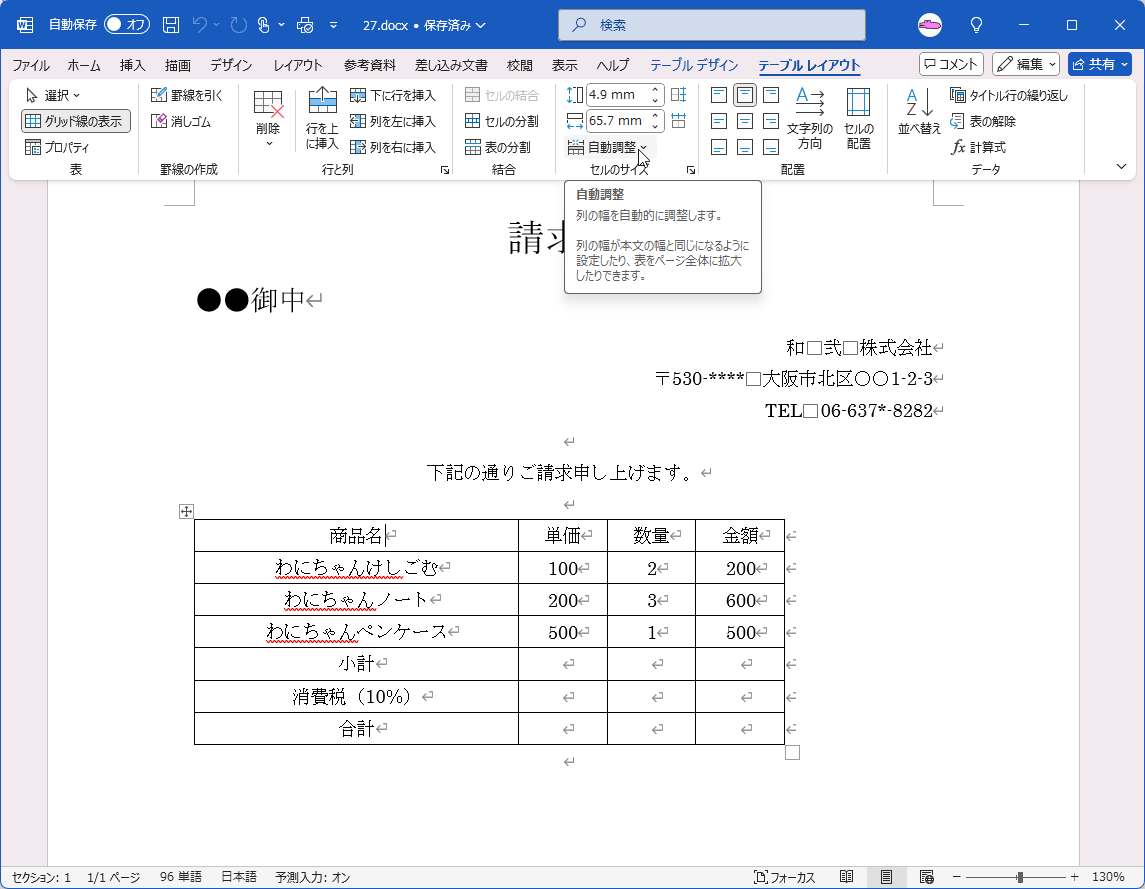The height and width of the screenshot is (889, 1145).
Task: Align cell text top right
Action: coord(770,95)
